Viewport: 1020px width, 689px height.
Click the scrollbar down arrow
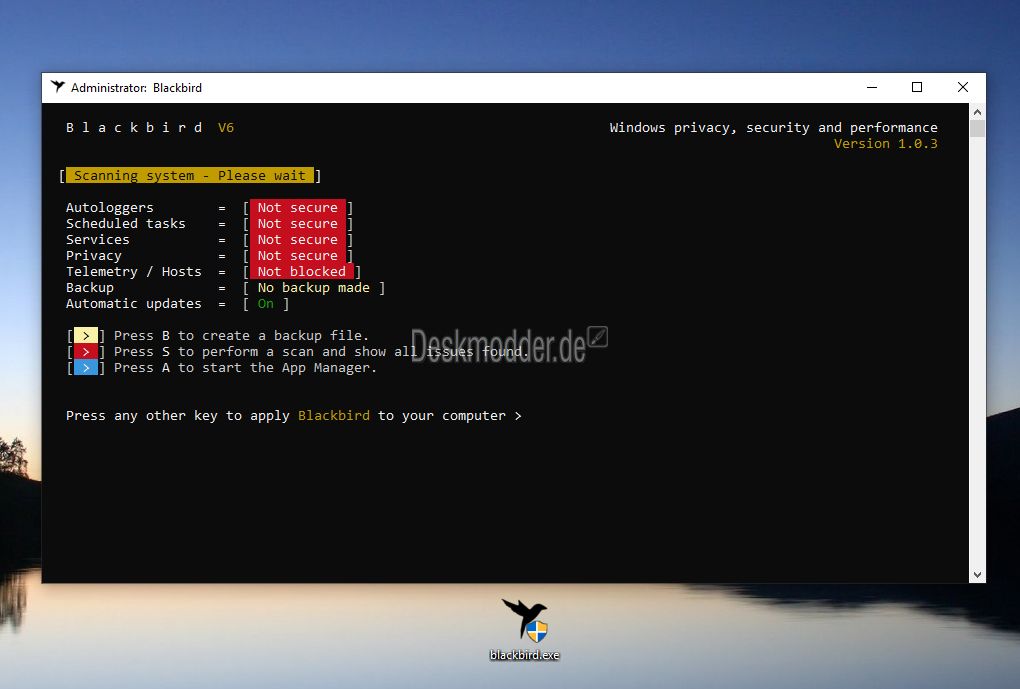(x=977, y=574)
